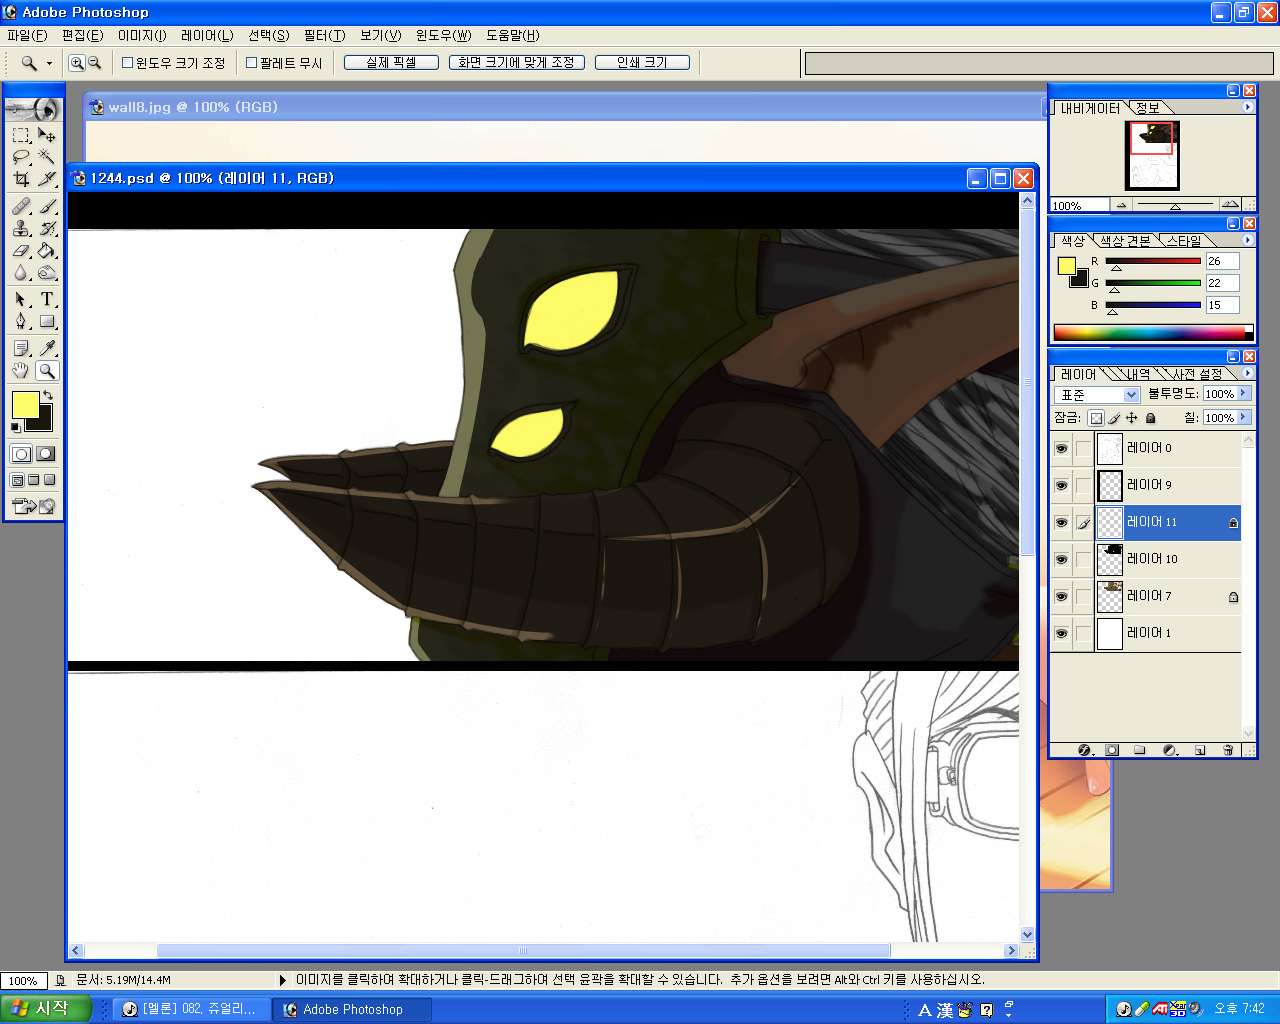The image size is (1280, 1024).
Task: Select the Eyedropper tool
Action: click(47, 348)
